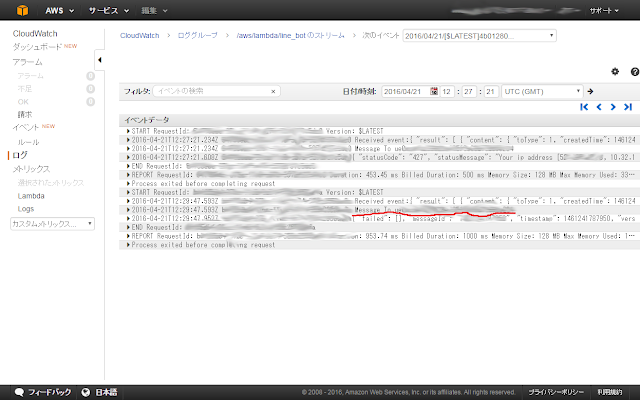Click the hour field showing 12
Image resolution: width=640 pixels, height=400 pixels.
click(x=447, y=91)
